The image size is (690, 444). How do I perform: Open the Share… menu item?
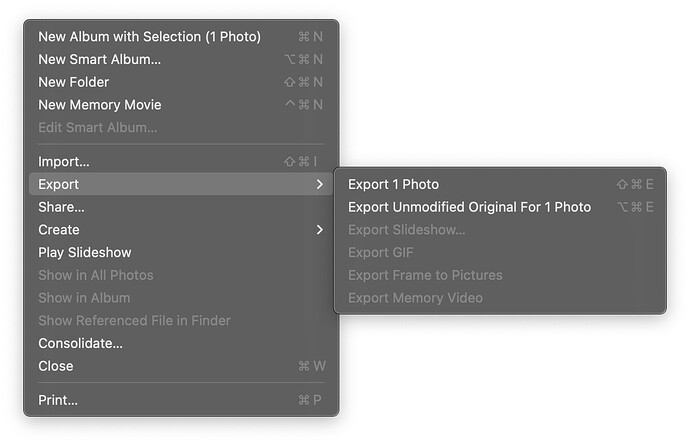pyautogui.click(x=61, y=207)
